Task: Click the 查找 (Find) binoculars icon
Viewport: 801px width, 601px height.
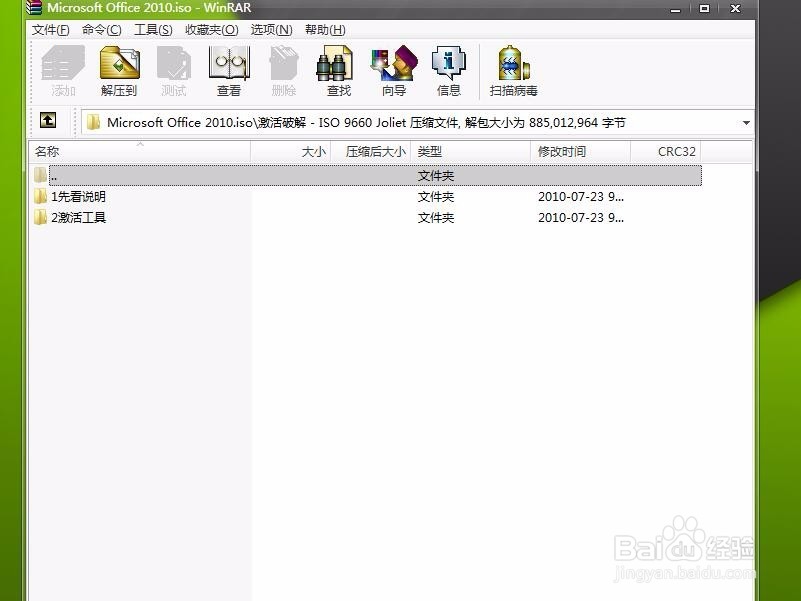Action: click(335, 63)
